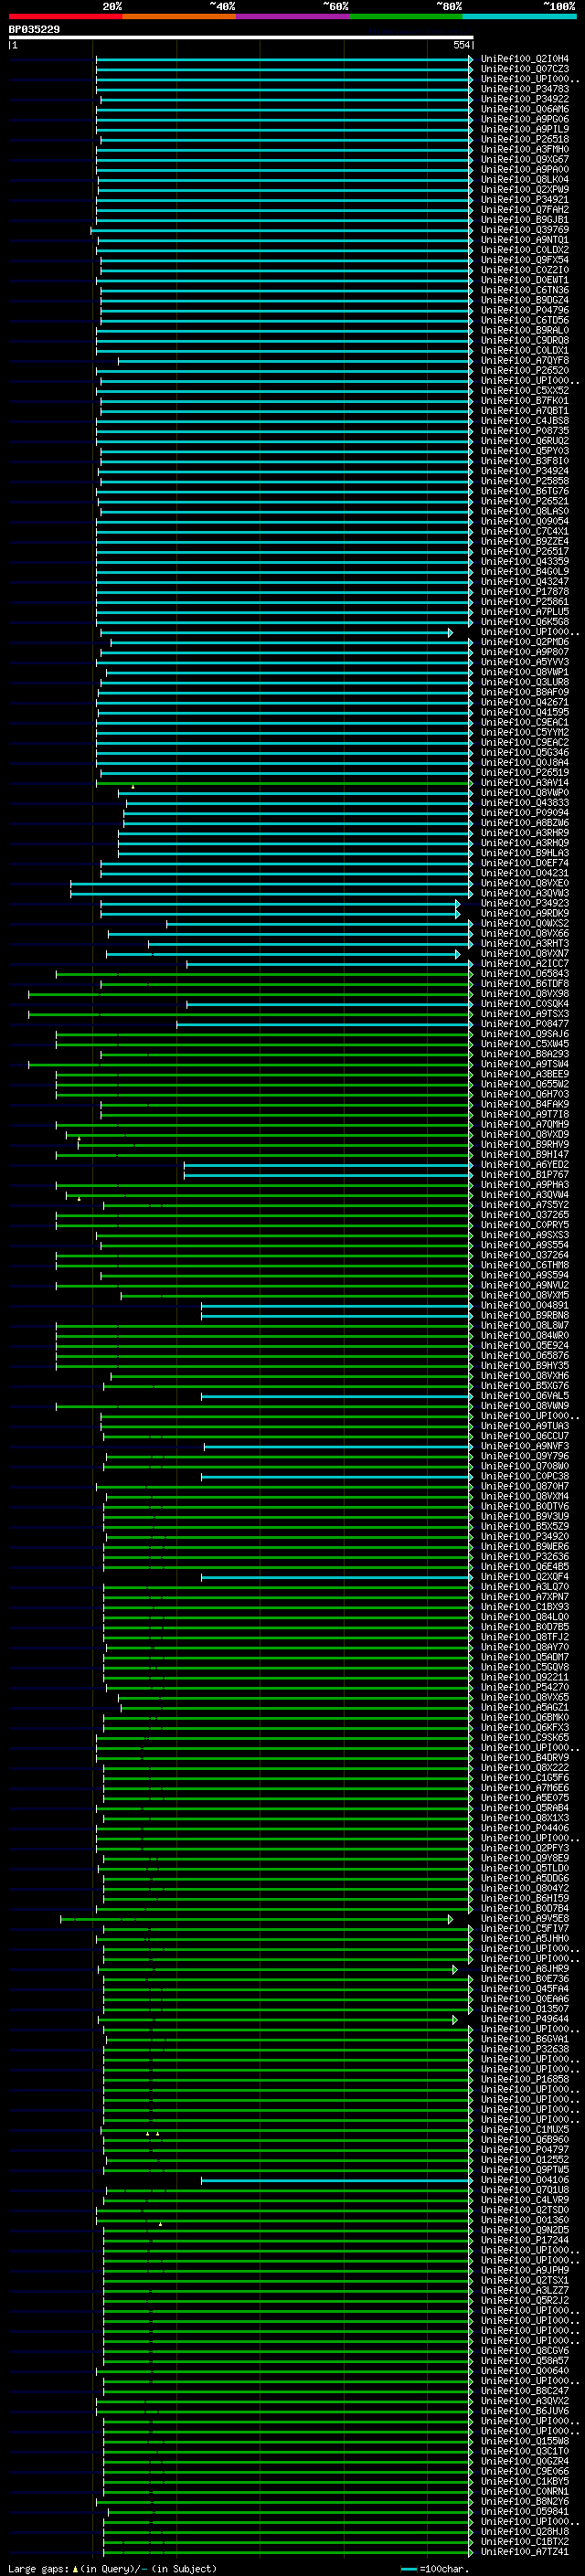Click hit UniRef100_Q0WXS2
The width and height of the screenshot is (585, 2576).
525,924
